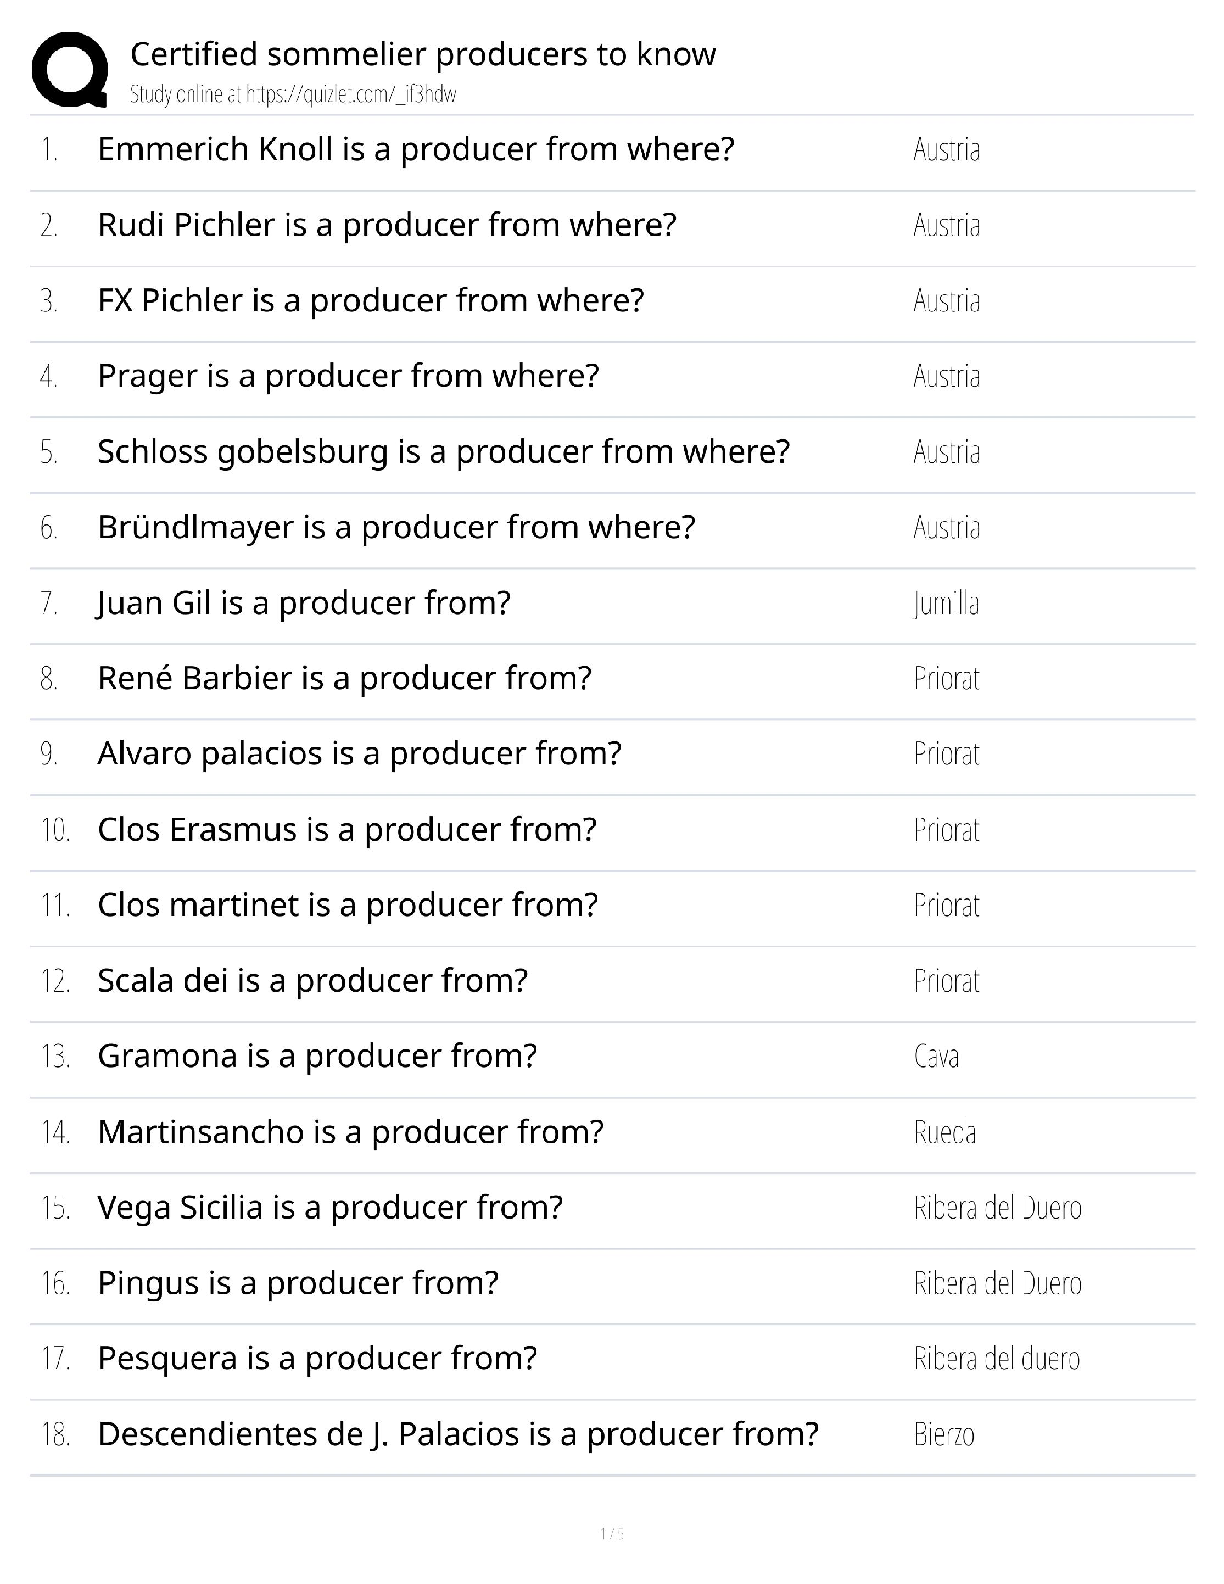
Task: Click the Quizlet Q logo icon
Action: [x=70, y=68]
